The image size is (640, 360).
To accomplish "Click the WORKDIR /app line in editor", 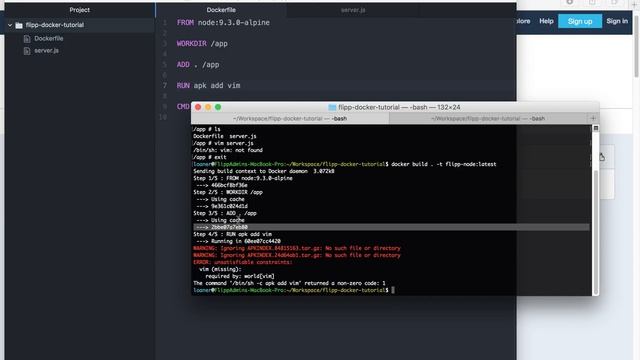I will 202,44.
